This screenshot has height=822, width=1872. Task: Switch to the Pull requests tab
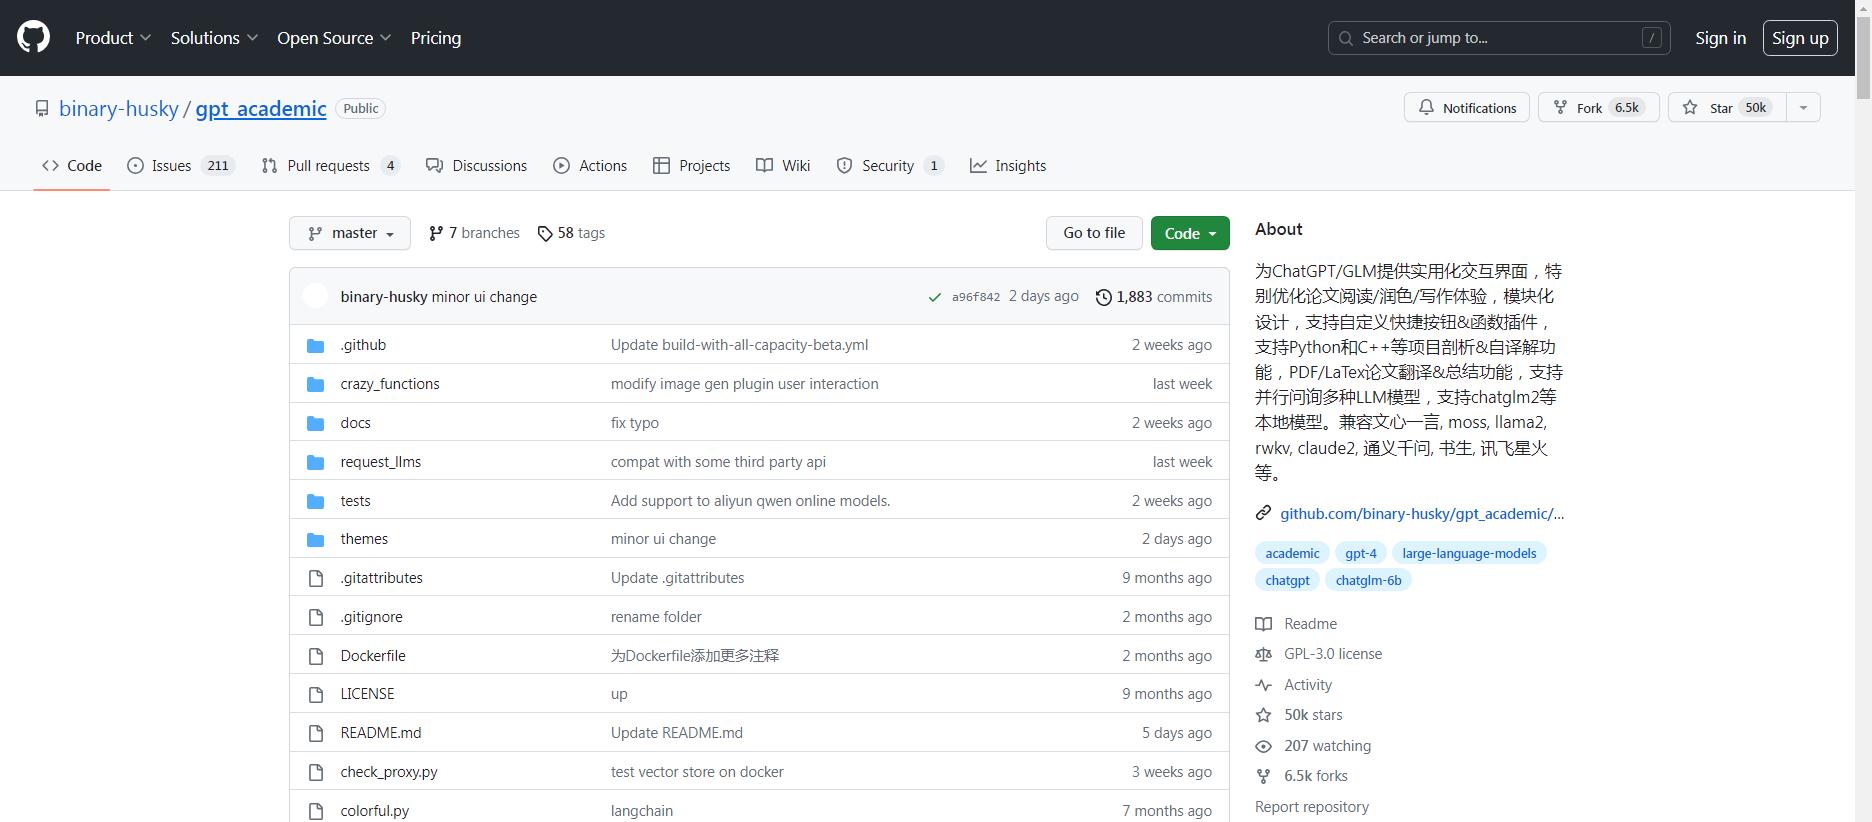[330, 166]
